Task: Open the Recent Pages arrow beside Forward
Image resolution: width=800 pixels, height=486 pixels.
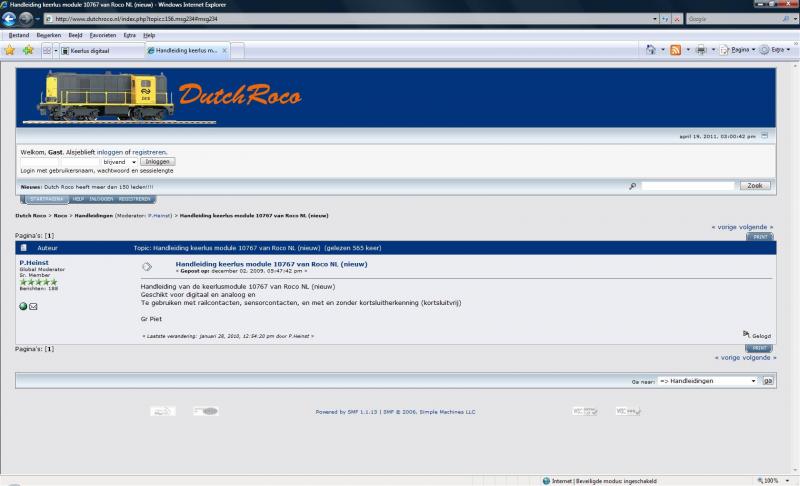Action: pos(38,19)
